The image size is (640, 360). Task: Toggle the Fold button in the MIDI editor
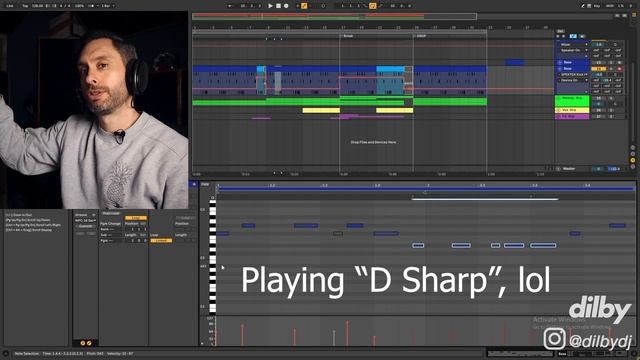pyautogui.click(x=205, y=184)
